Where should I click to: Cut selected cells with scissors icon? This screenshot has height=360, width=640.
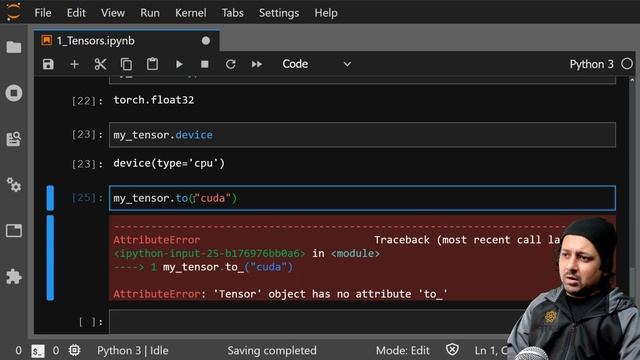tap(100, 64)
